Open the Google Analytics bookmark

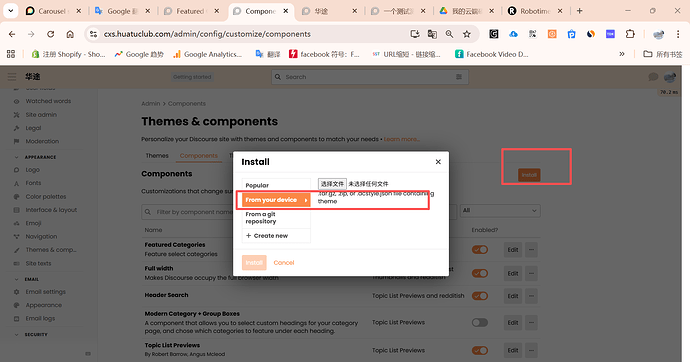coord(208,54)
